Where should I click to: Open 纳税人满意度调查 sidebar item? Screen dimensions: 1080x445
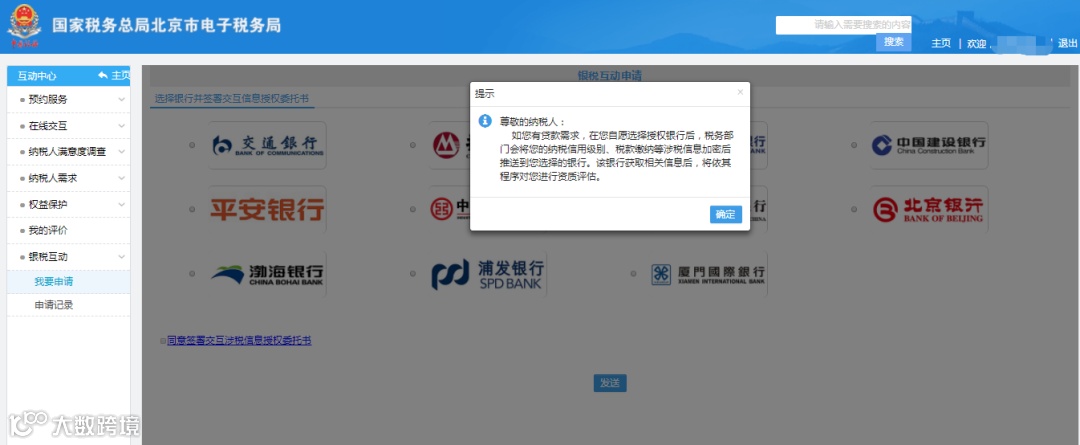(x=68, y=152)
